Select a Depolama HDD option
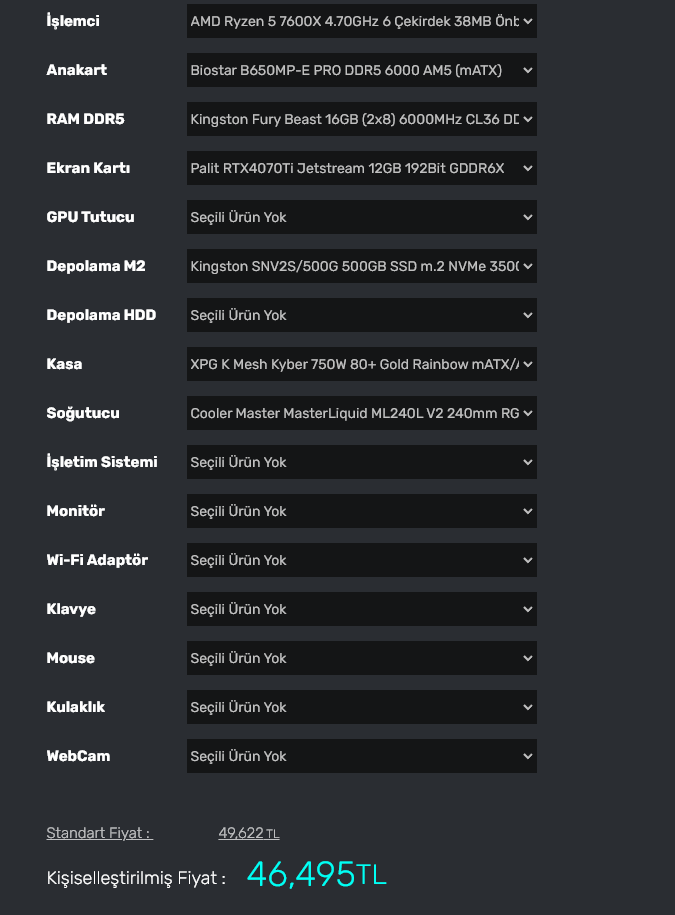This screenshot has height=915, width=675. (x=361, y=315)
